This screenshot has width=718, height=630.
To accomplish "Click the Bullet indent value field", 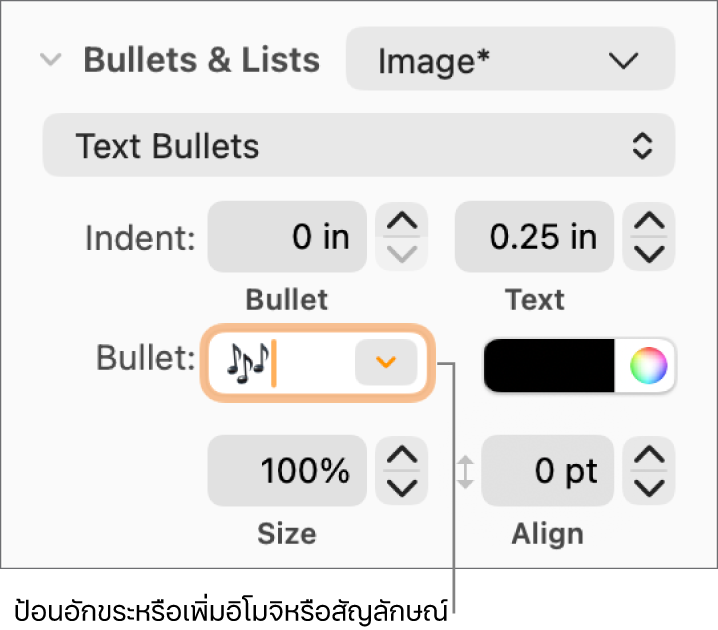I will point(288,237).
